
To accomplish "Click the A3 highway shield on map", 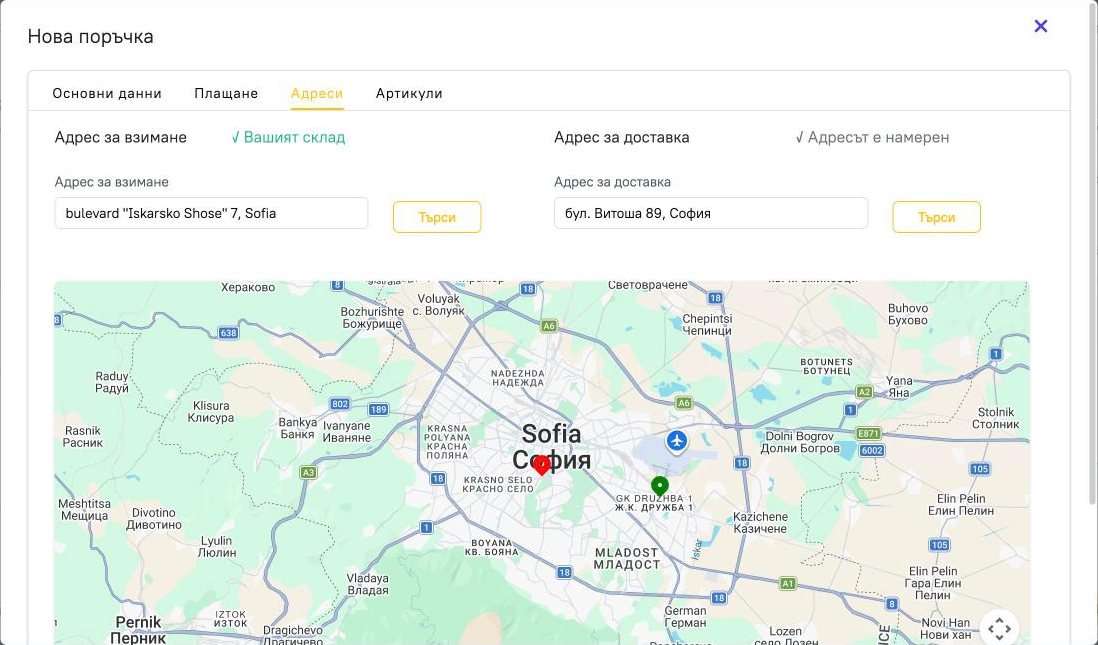I will (x=308, y=472).
